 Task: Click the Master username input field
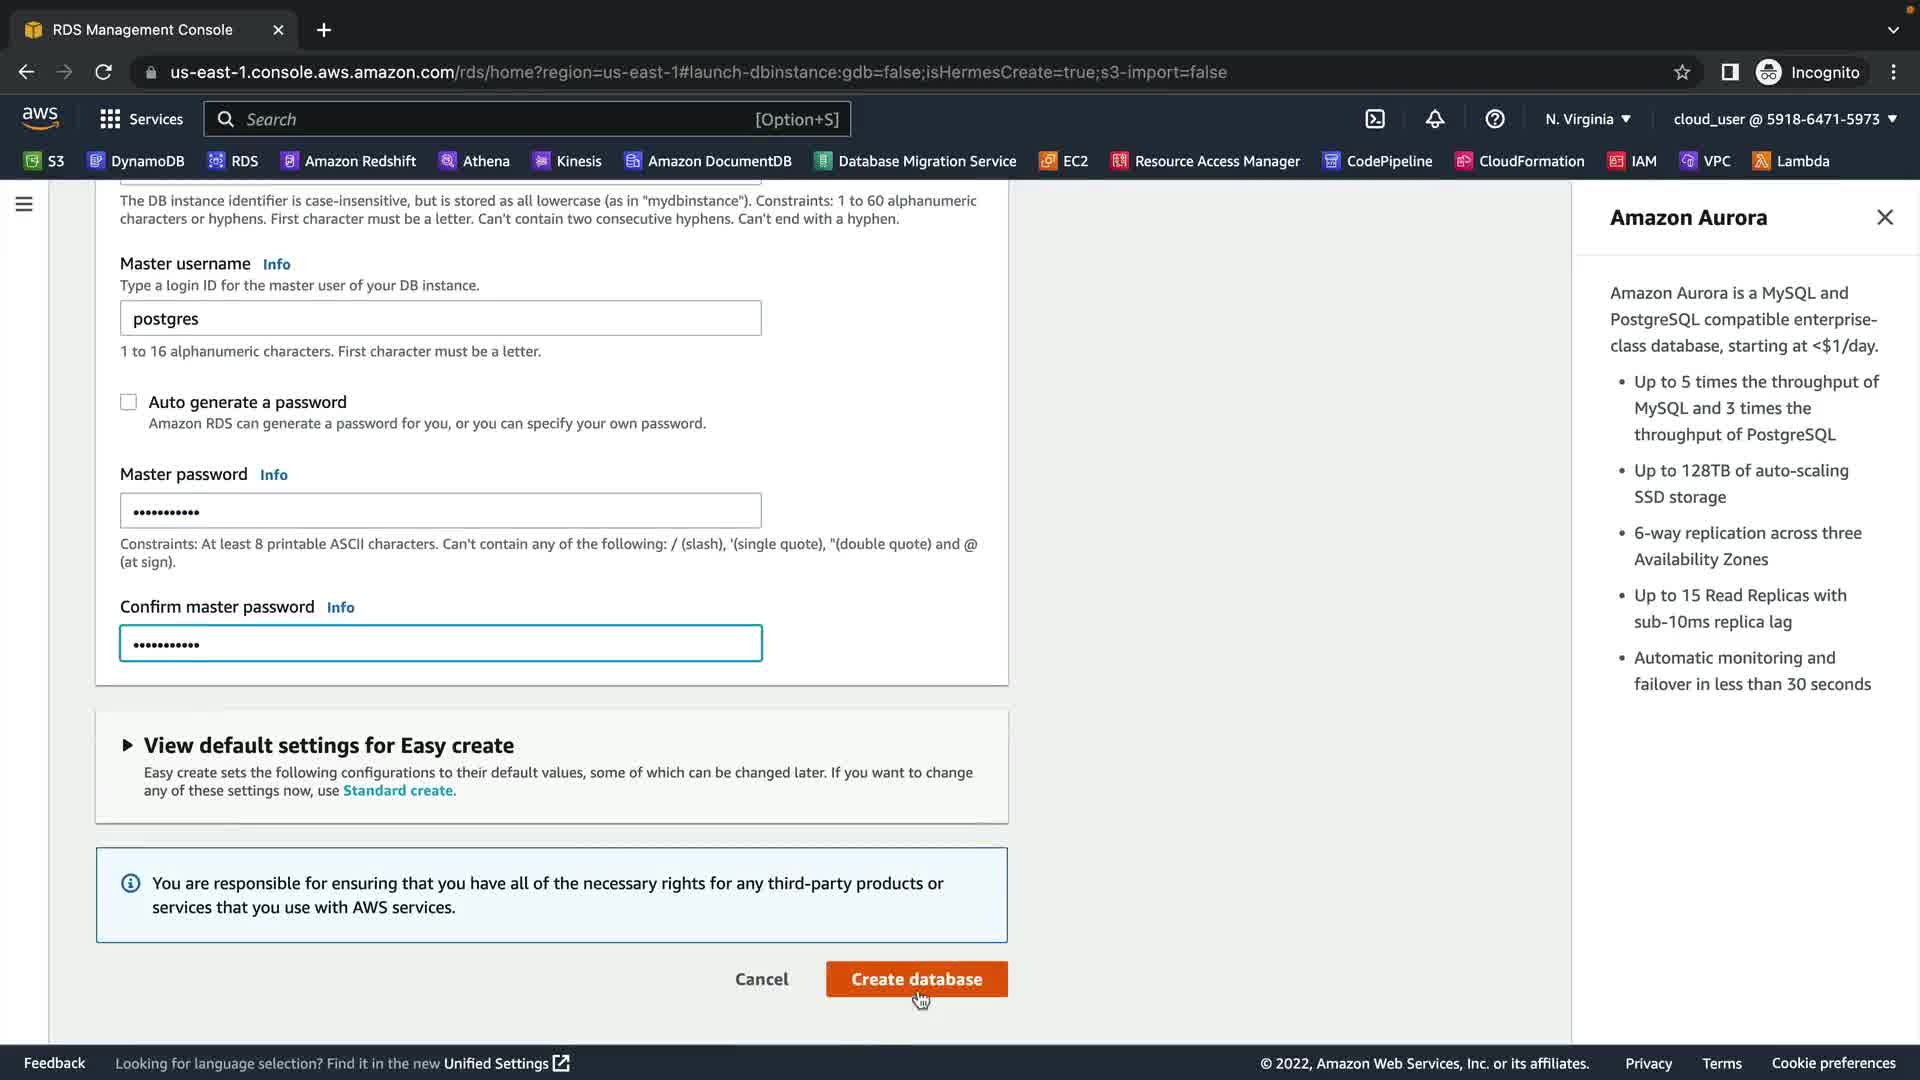440,319
